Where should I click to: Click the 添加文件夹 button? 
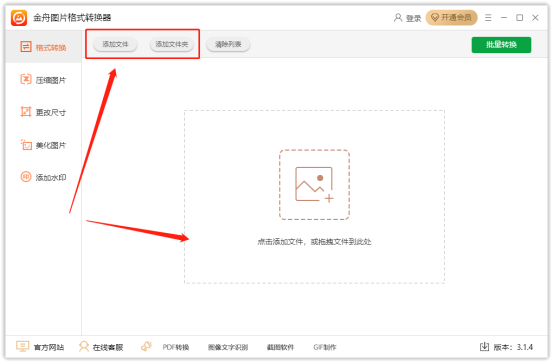172,44
